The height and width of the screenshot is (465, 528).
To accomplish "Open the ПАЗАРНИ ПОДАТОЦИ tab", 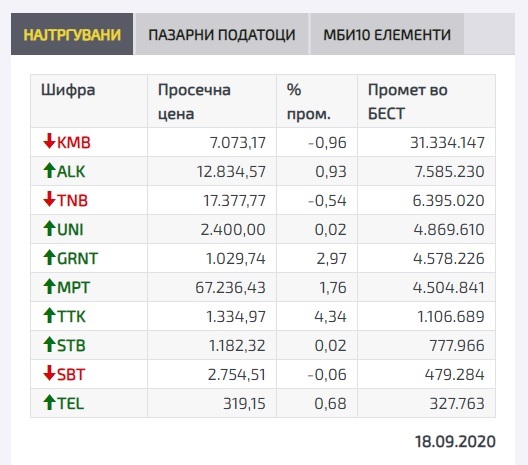I will point(222,34).
